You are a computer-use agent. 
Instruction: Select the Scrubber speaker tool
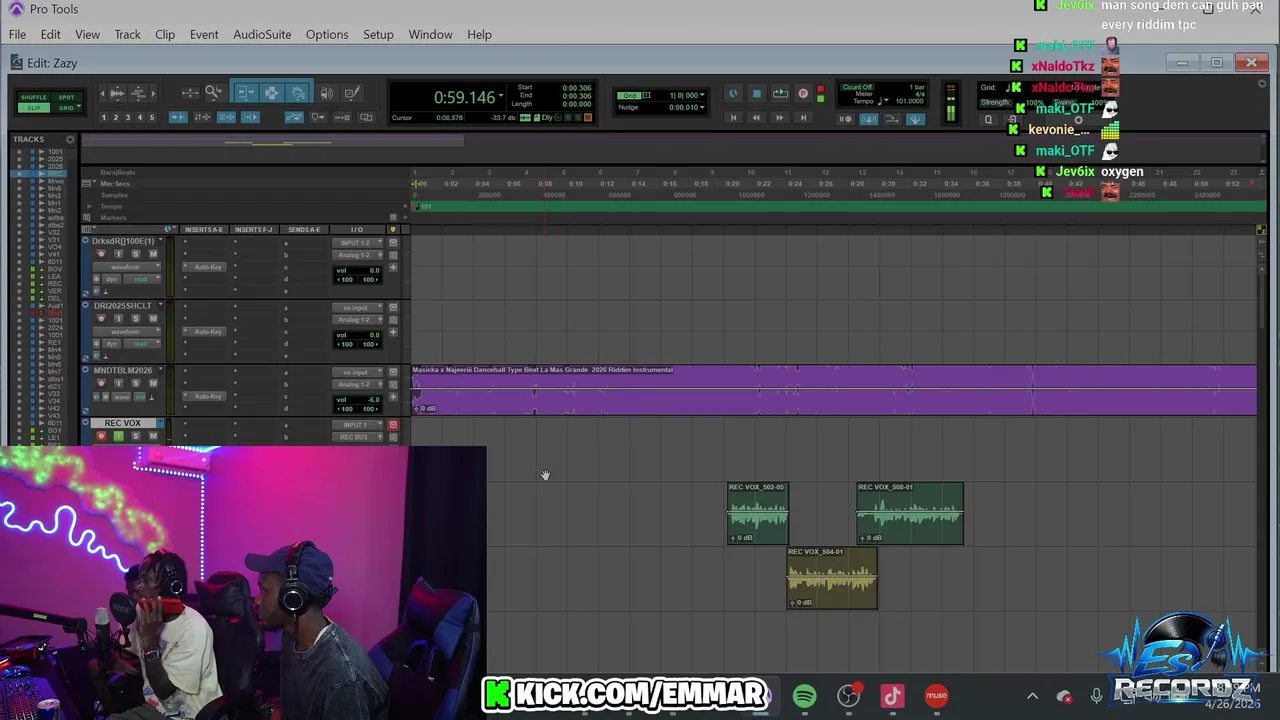pyautogui.click(x=326, y=93)
